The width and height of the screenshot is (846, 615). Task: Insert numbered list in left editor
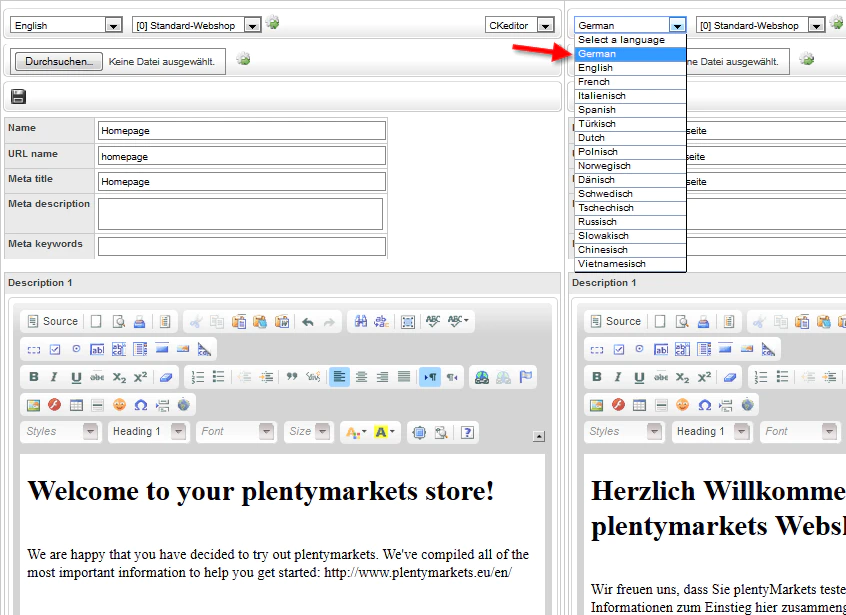[x=198, y=377]
